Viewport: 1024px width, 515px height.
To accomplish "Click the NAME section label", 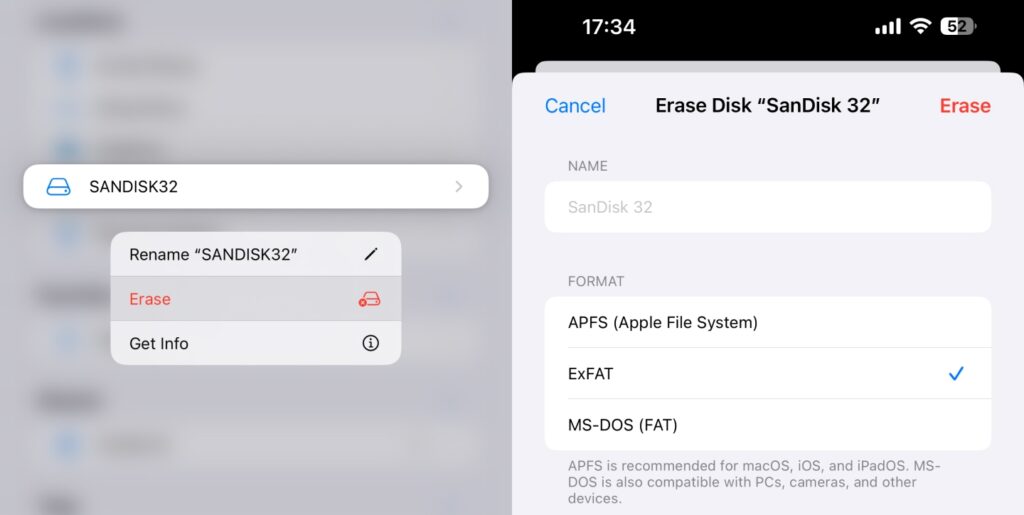I will tap(588, 166).
